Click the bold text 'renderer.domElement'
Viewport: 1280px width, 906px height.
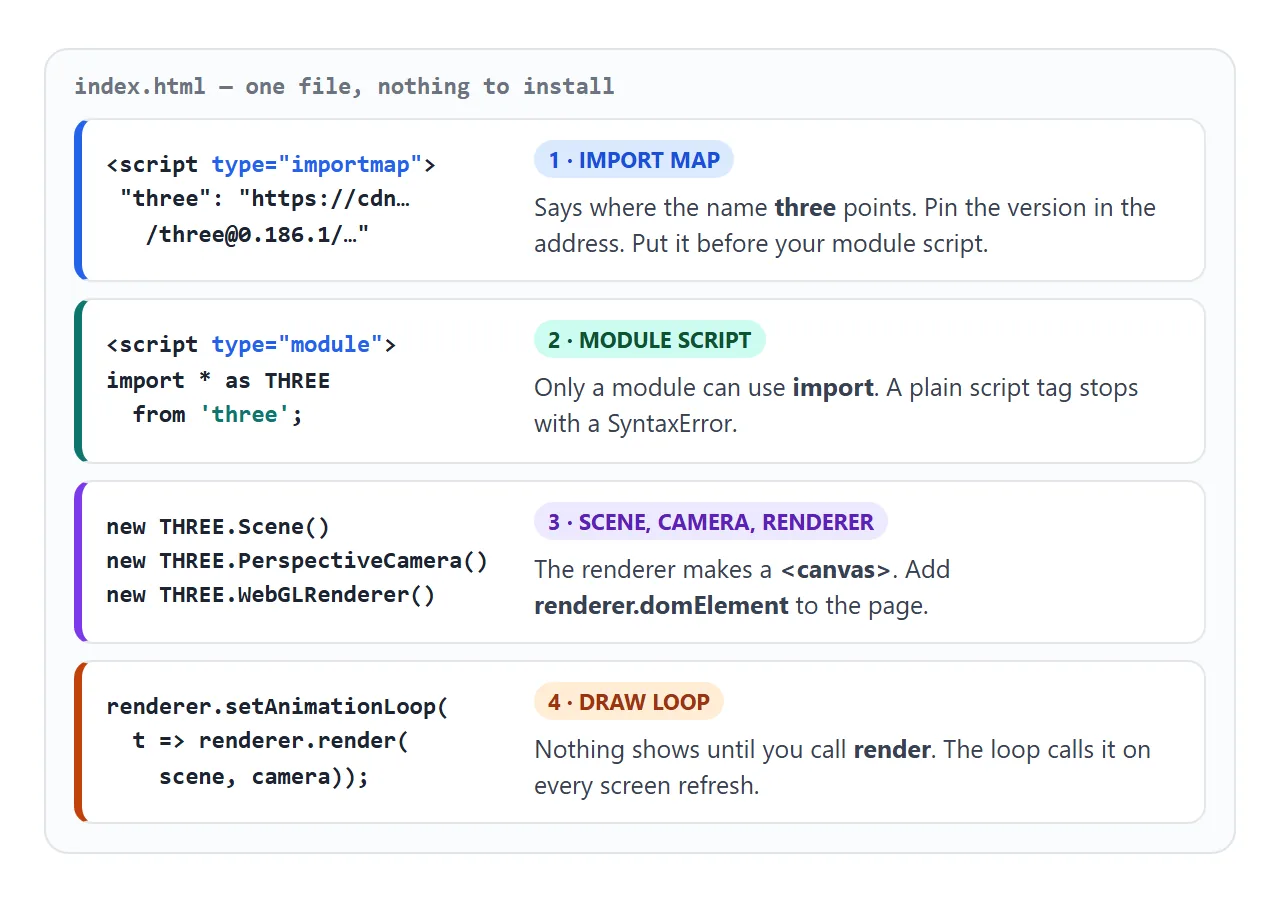[661, 606]
